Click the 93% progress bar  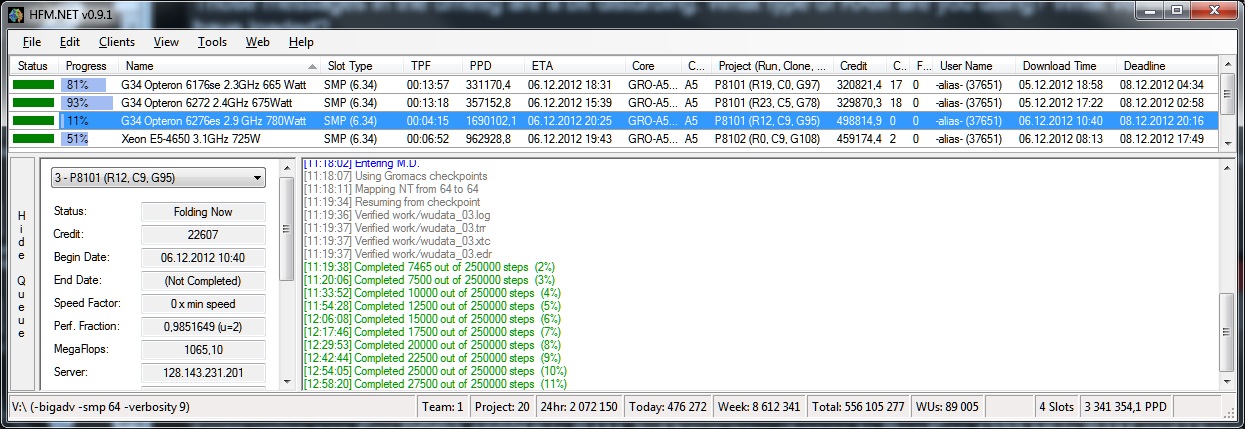coord(88,102)
